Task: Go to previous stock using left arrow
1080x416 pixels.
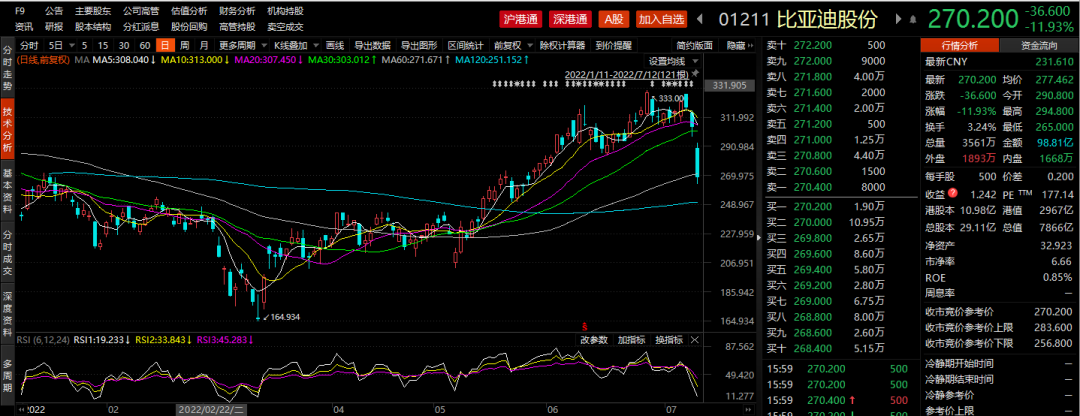Action: [x=700, y=18]
